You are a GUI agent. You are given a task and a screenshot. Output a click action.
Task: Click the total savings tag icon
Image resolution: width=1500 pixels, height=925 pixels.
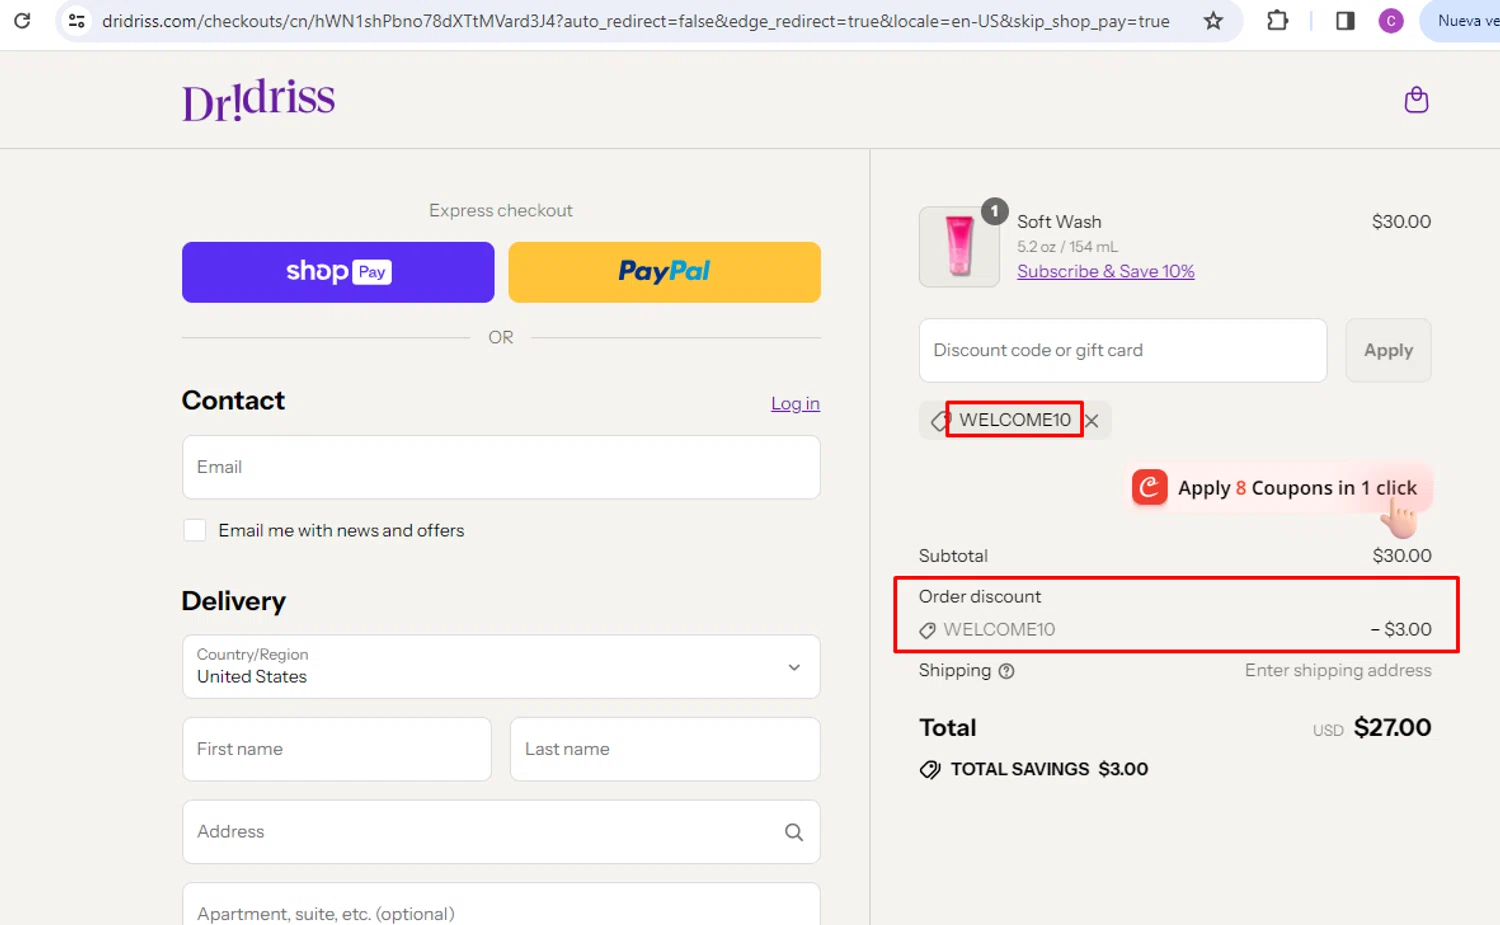(x=930, y=769)
